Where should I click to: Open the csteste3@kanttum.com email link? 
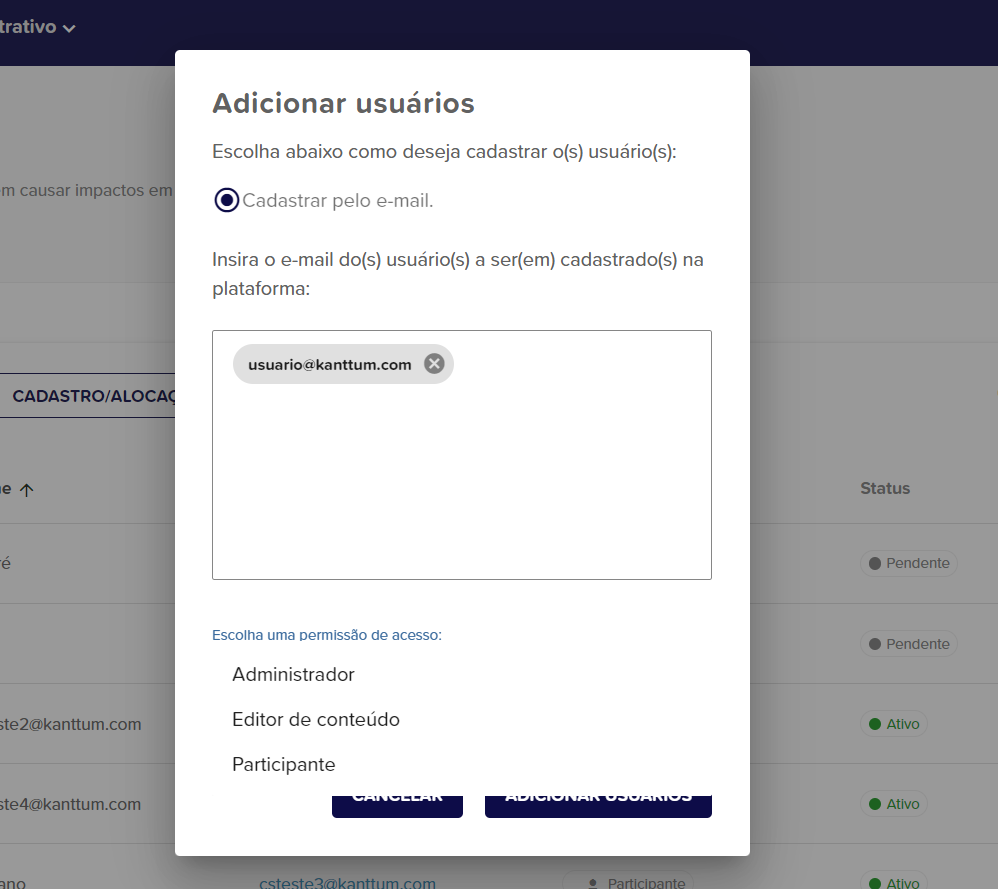(x=347, y=883)
